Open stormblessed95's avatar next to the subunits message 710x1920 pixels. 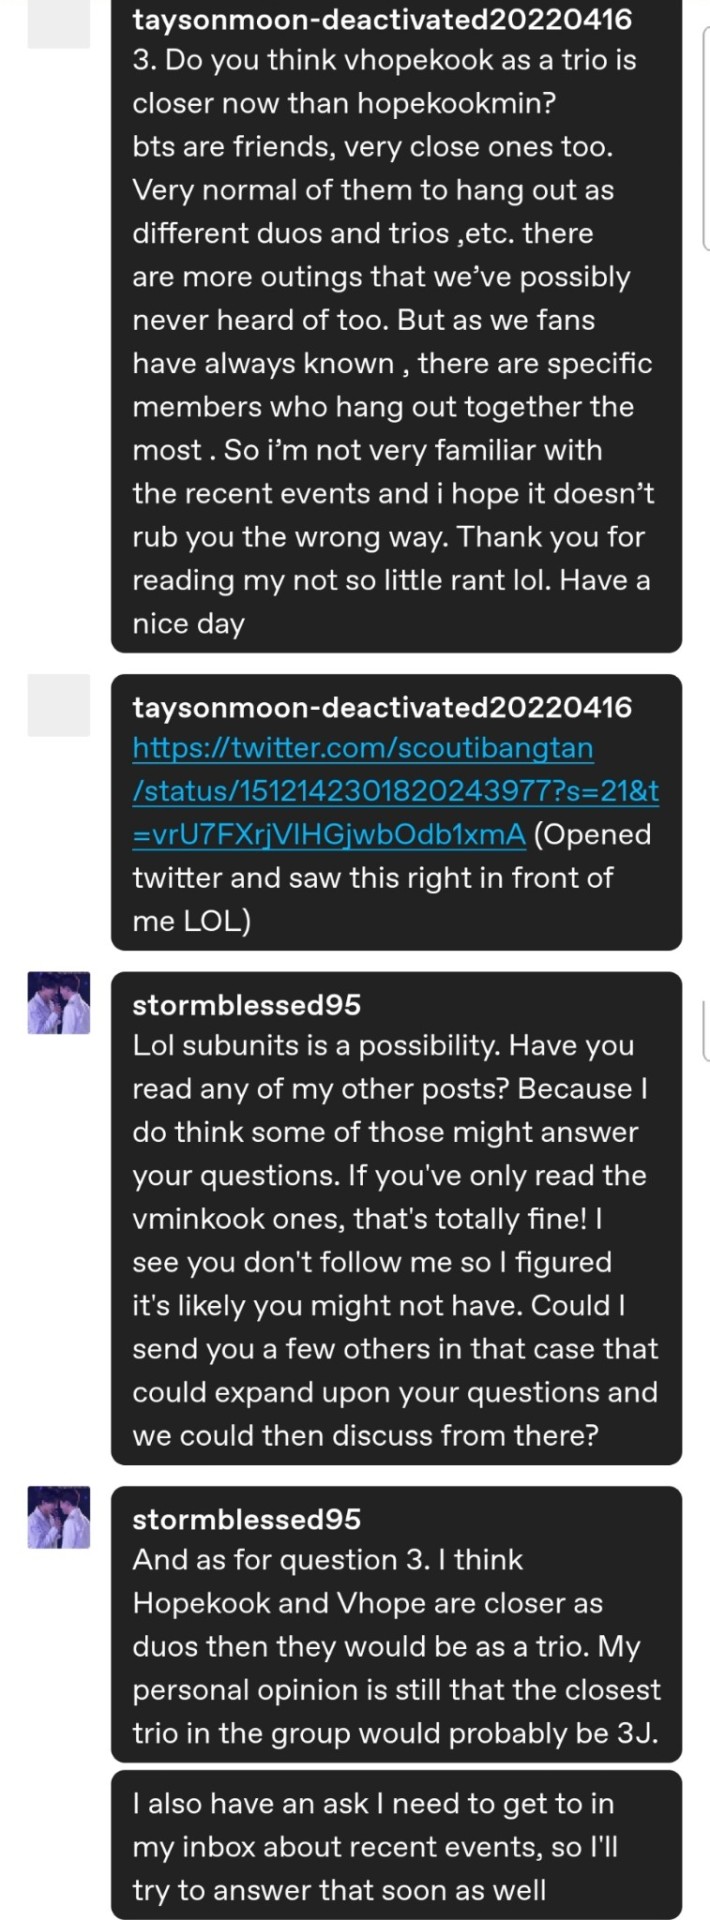pos(58,1002)
